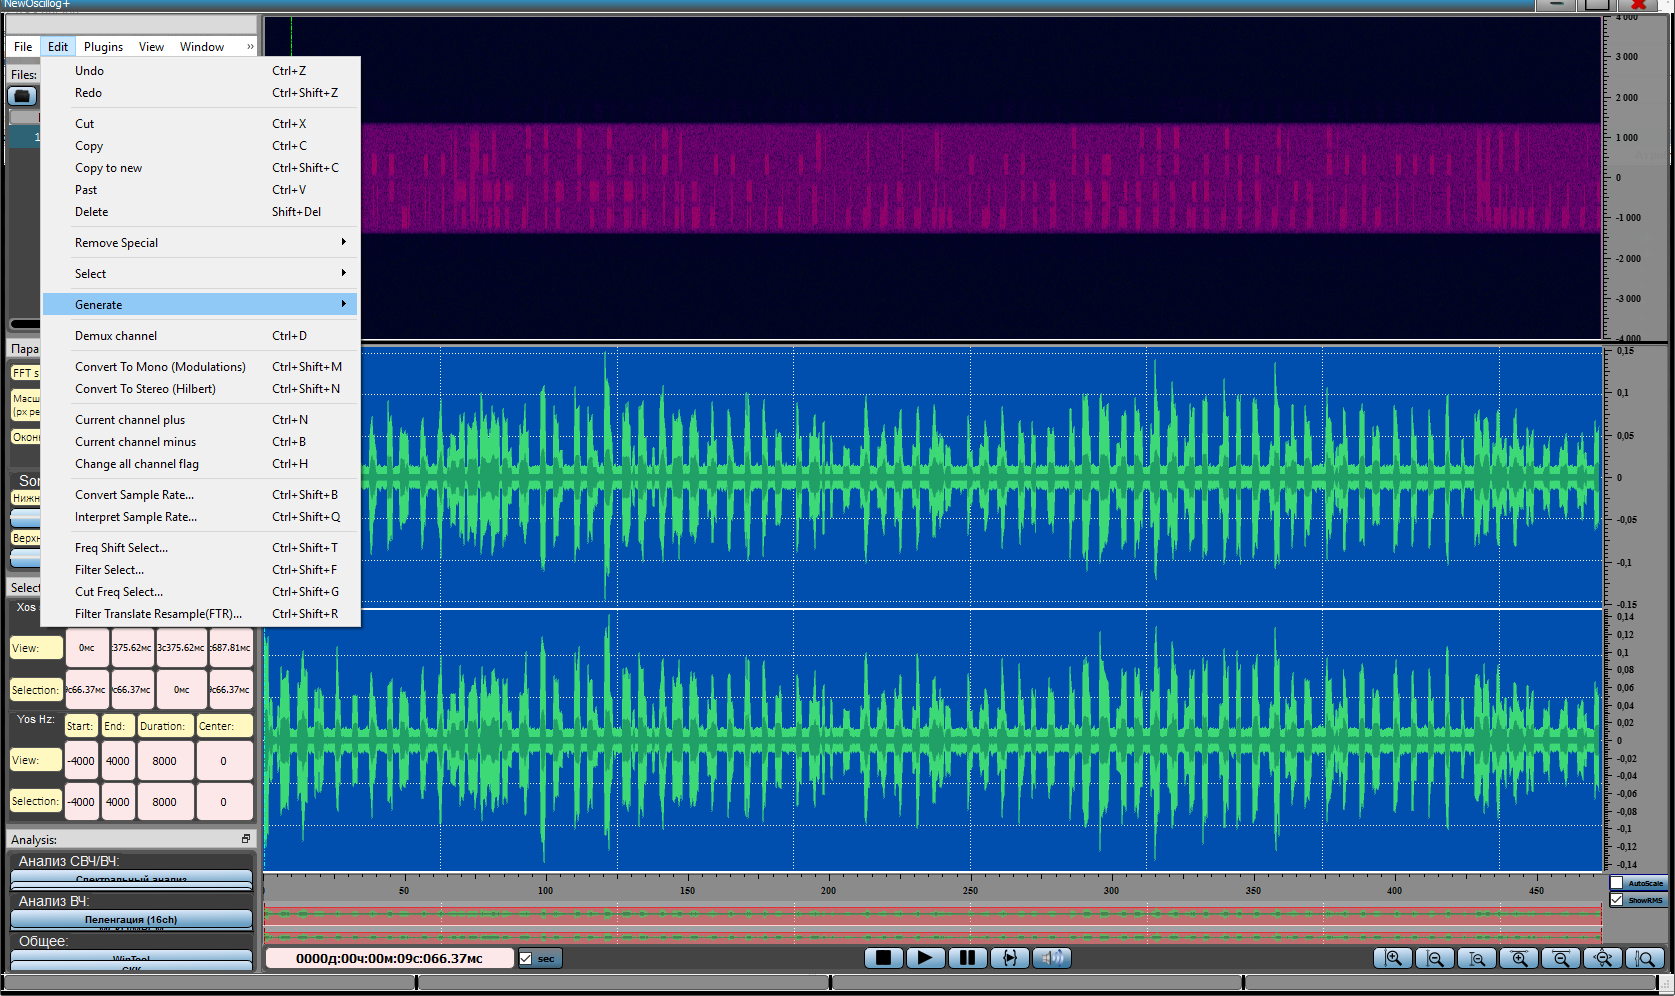The image size is (1675, 996).
Task: Choose Change all channel flag
Action: pyautogui.click(x=201, y=464)
